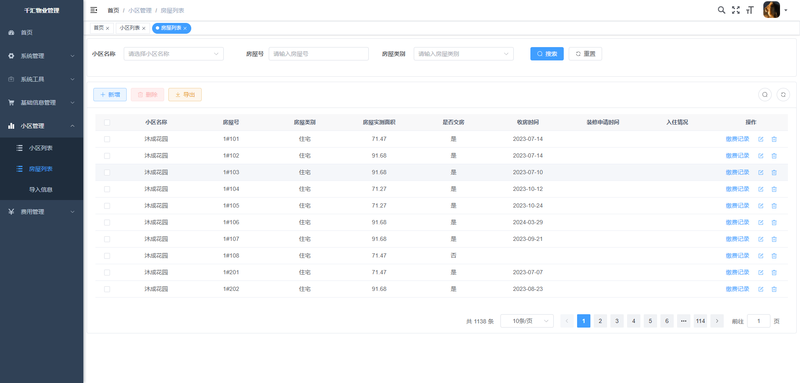Expand the 费用管理 sidebar menu

(x=41, y=212)
